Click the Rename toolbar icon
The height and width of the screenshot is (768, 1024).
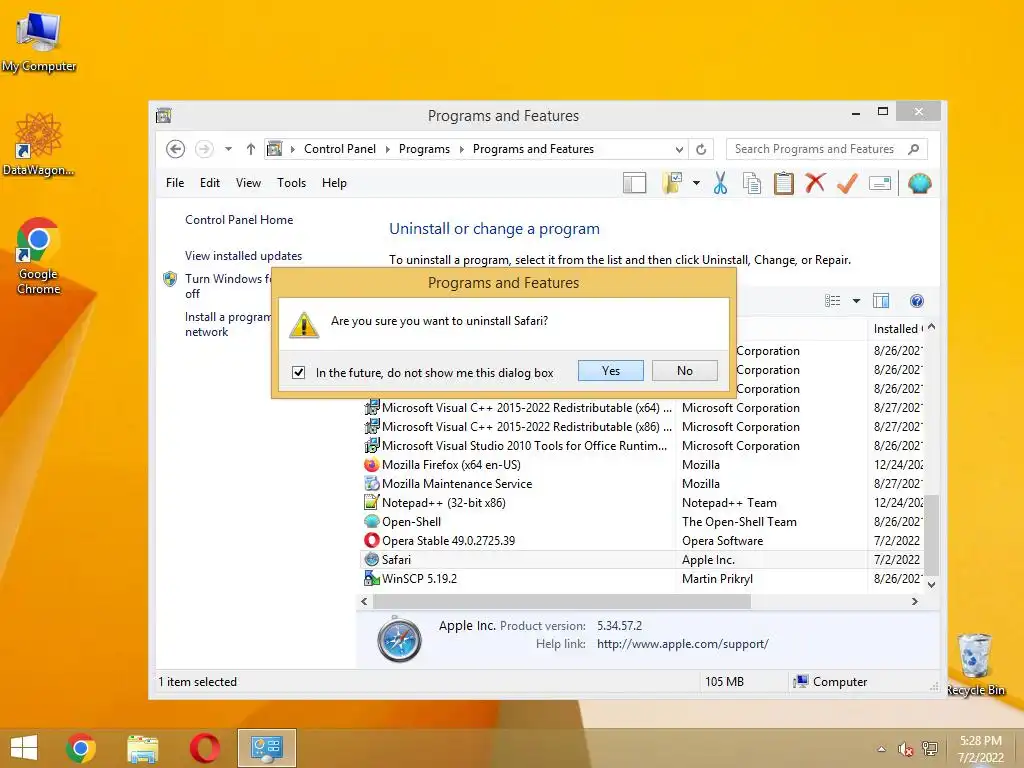click(880, 184)
